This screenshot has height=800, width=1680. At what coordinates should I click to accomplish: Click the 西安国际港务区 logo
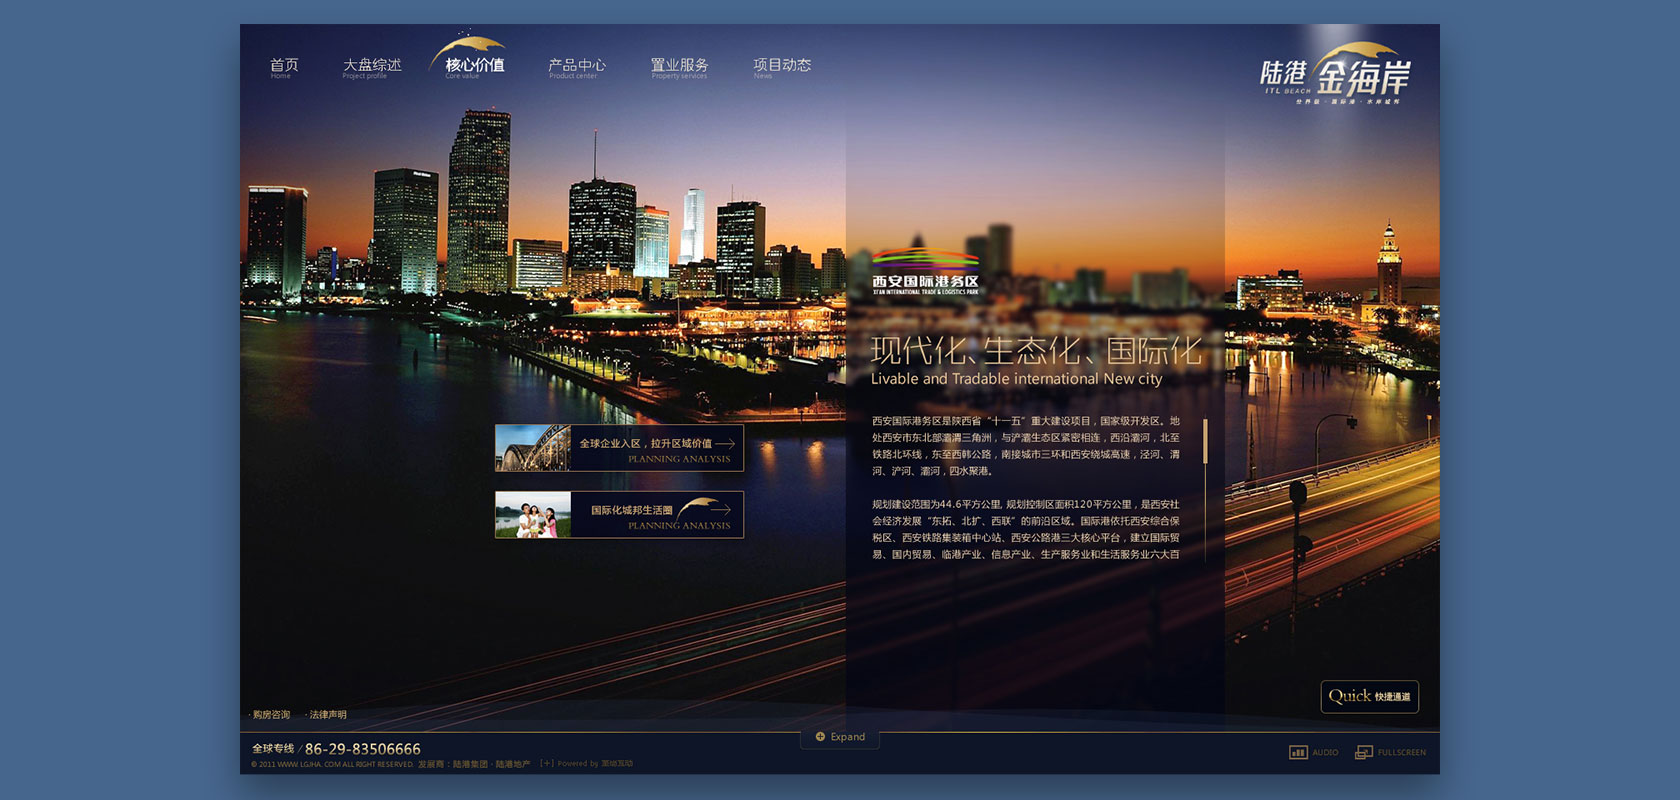click(925, 272)
